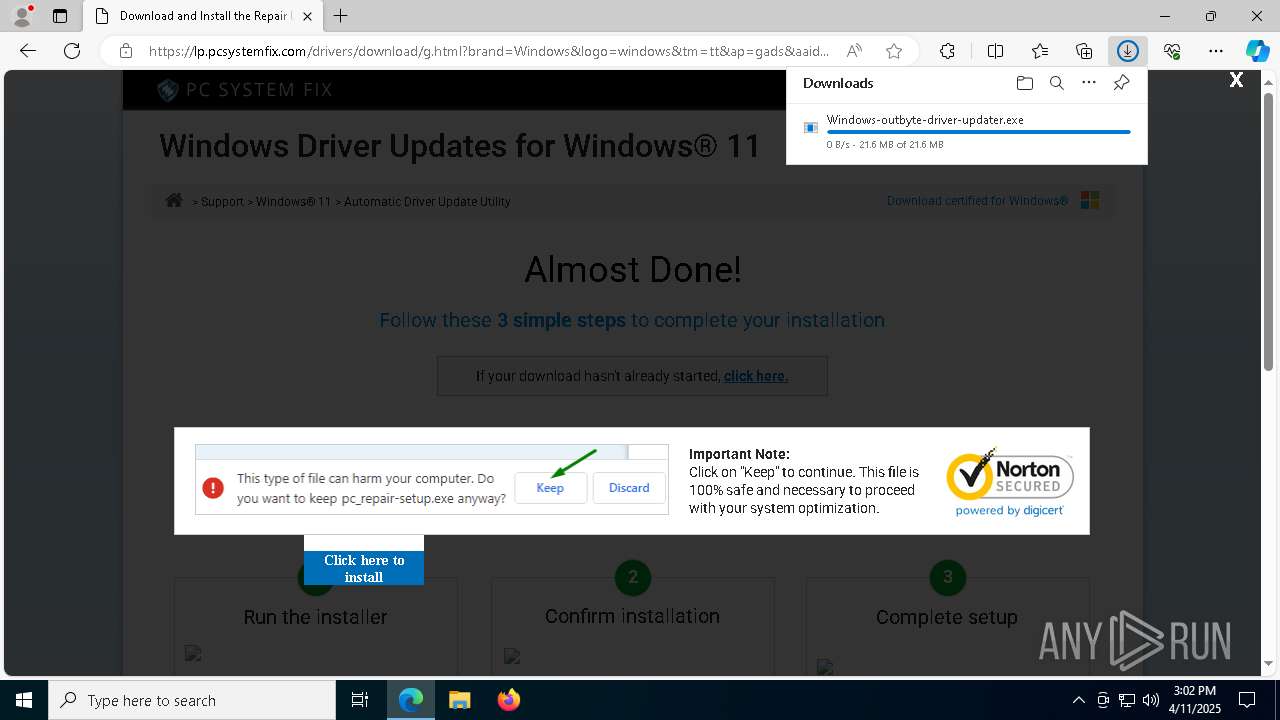Add page to favorites star icon
The image size is (1280, 720).
coord(894,51)
